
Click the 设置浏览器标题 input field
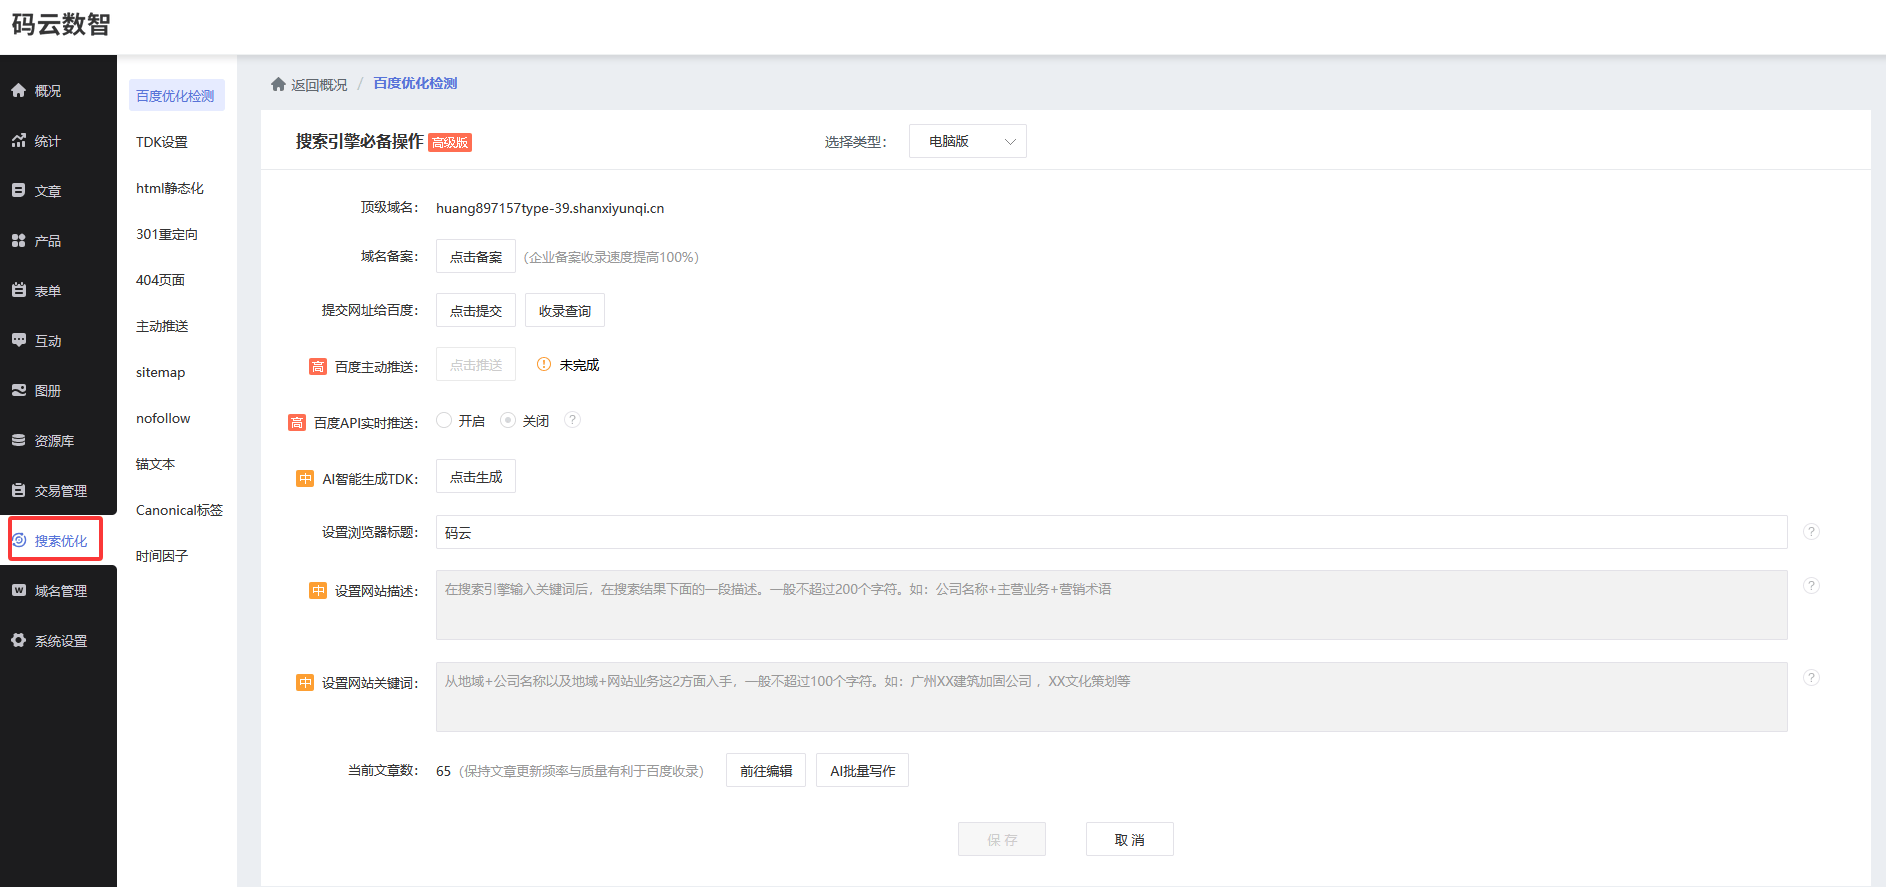1110,532
